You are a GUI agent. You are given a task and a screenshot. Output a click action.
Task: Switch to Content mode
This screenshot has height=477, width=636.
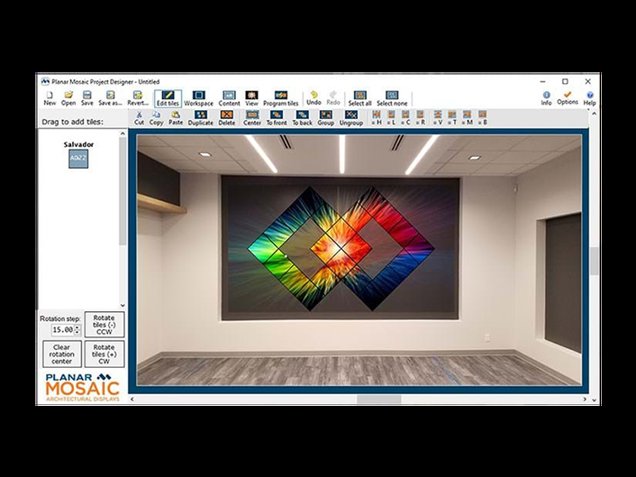(229, 99)
